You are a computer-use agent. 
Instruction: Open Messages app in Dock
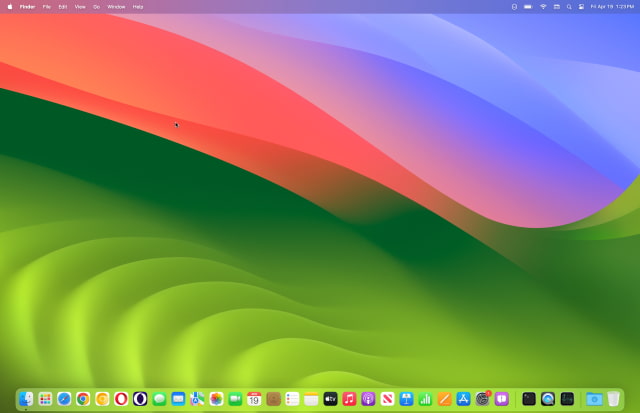[x=159, y=398]
